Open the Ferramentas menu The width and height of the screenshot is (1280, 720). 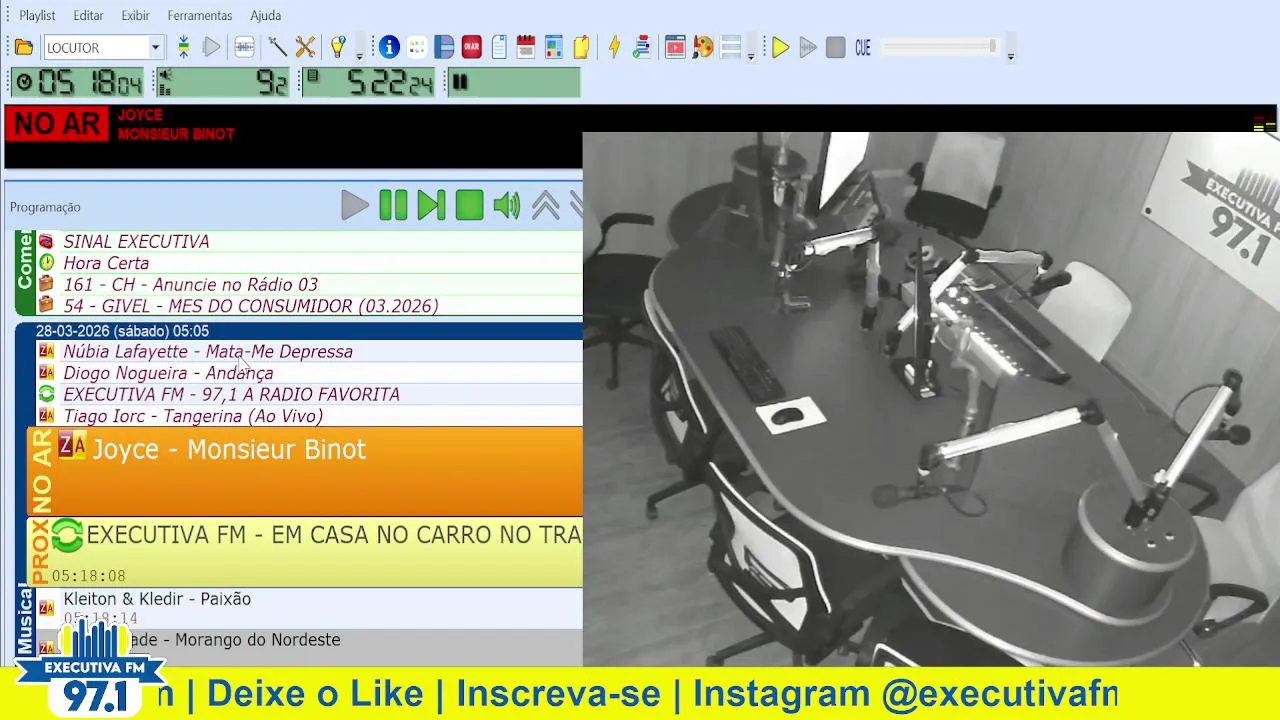coord(200,15)
